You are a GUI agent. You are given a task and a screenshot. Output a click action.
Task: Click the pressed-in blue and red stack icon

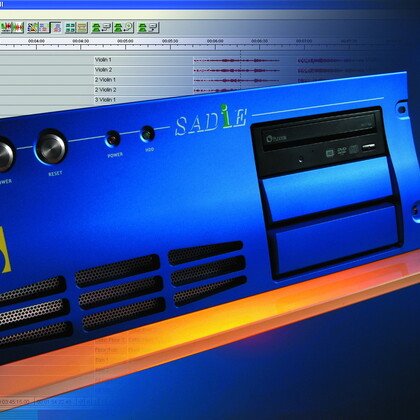(56, 27)
